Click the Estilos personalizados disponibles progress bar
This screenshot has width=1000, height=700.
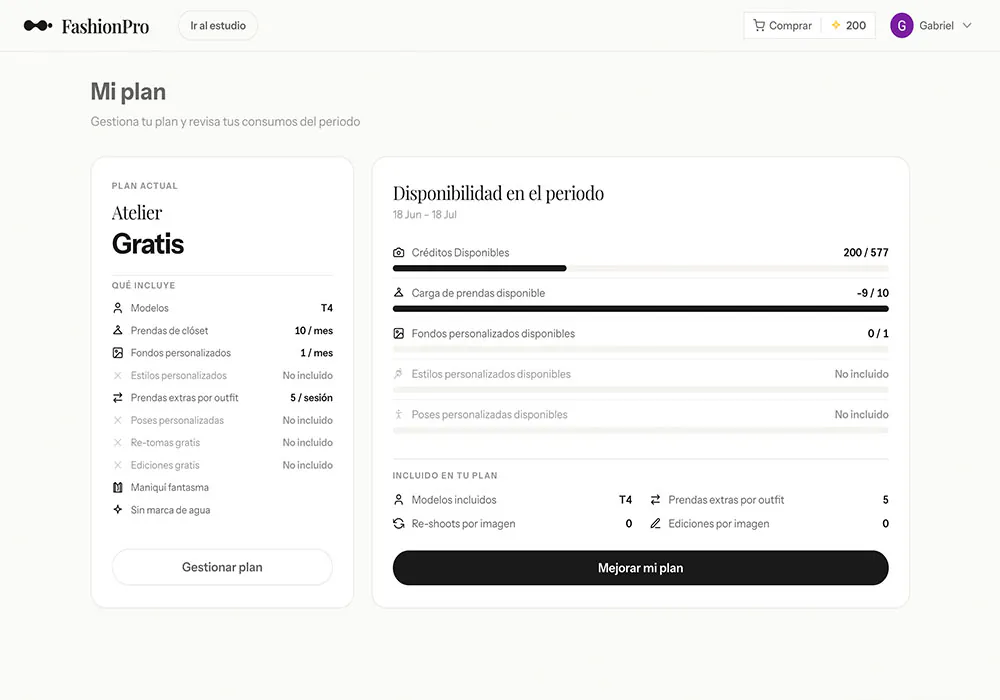640,390
